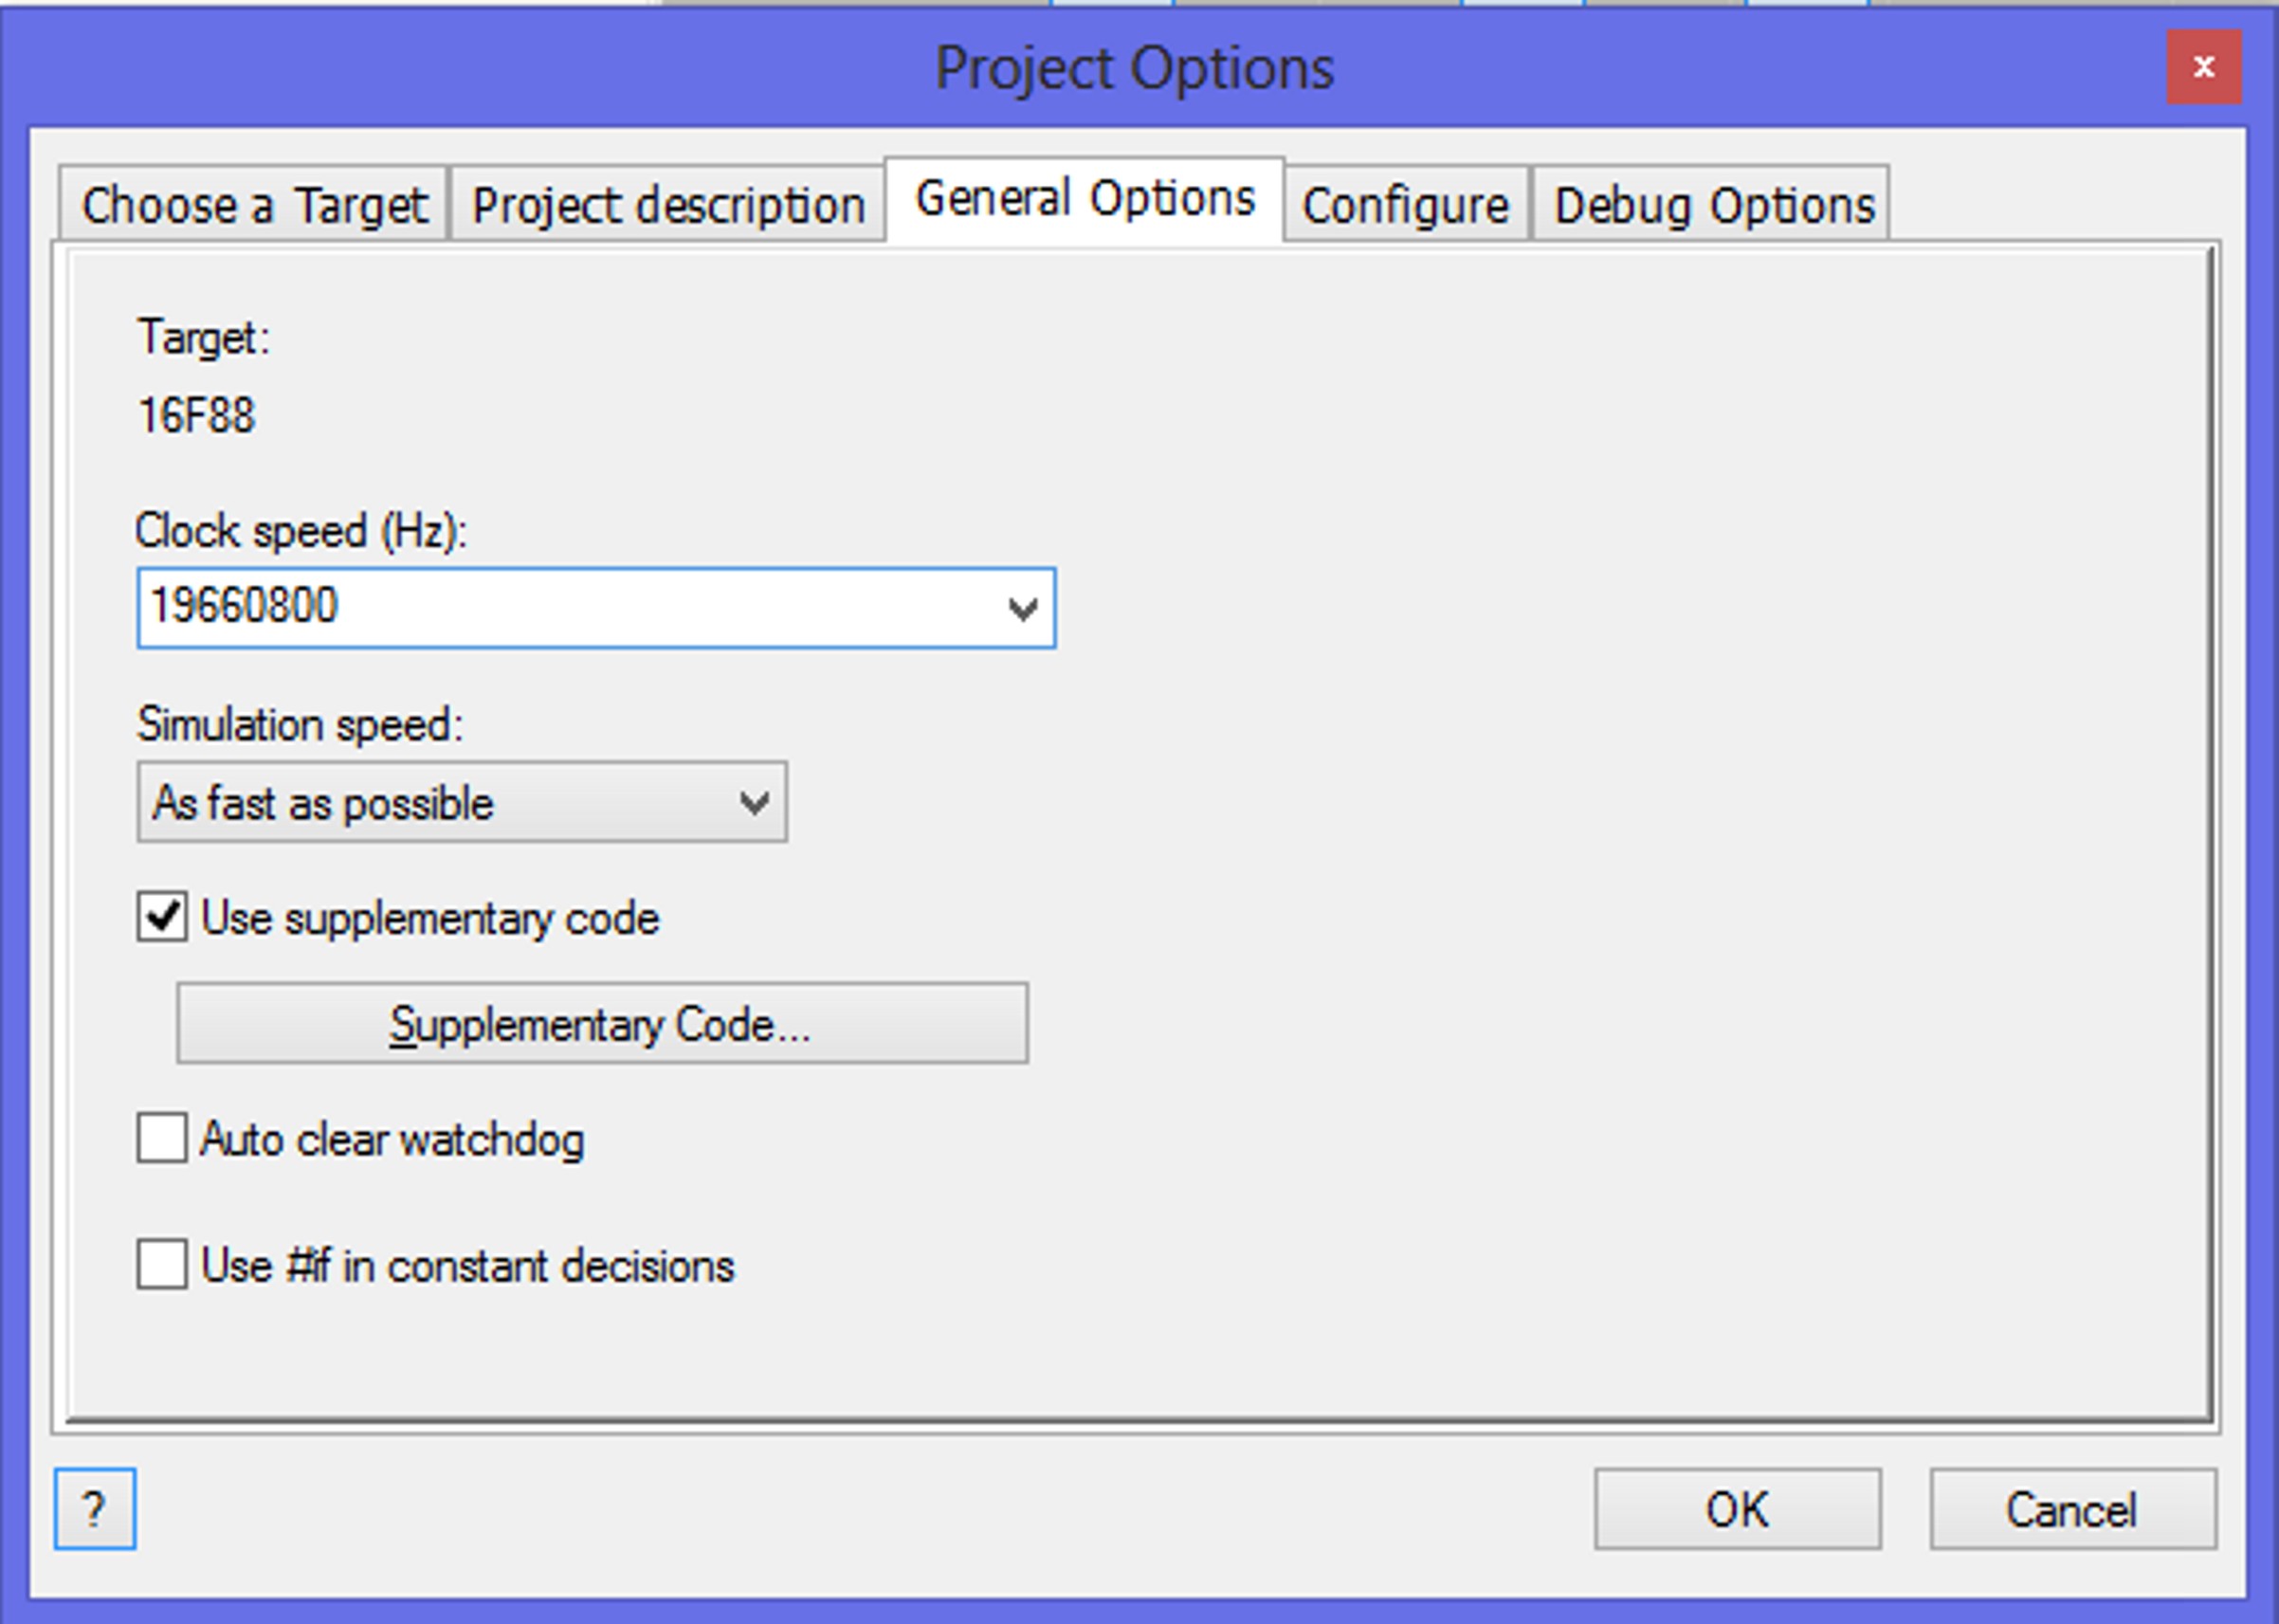Confirm with the OK button
The width and height of the screenshot is (2279, 1624).
pos(1737,1508)
